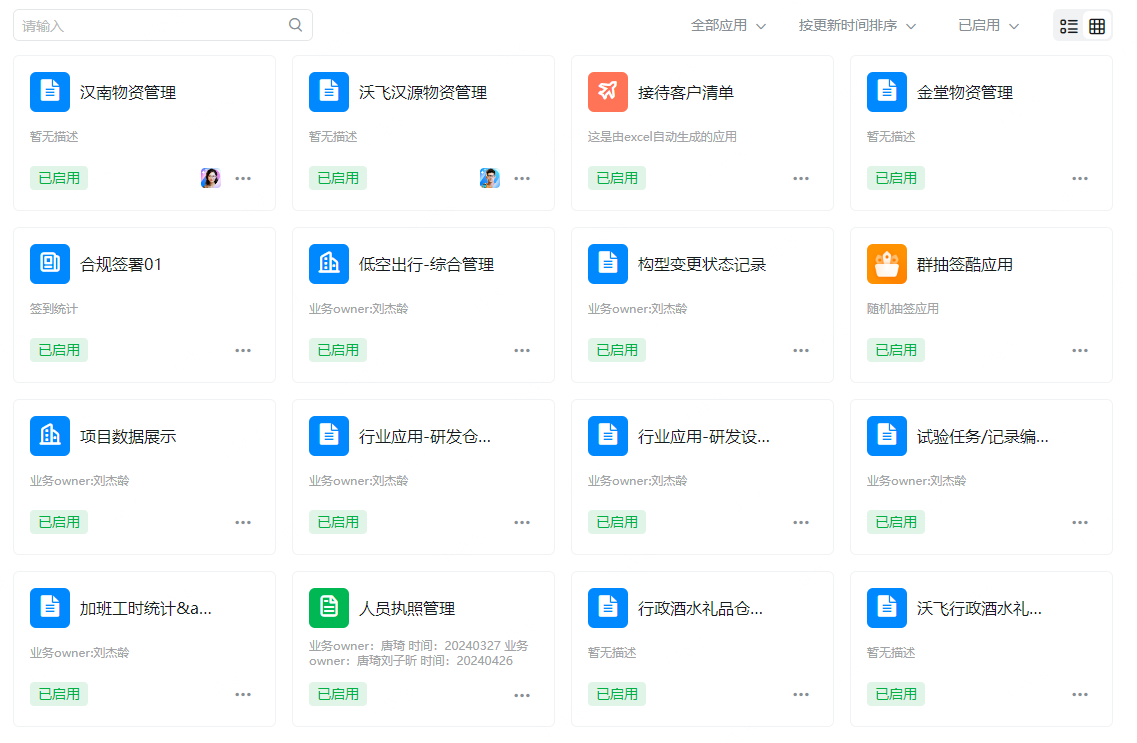Click avatar on 汉南物资管理 card

(x=210, y=178)
